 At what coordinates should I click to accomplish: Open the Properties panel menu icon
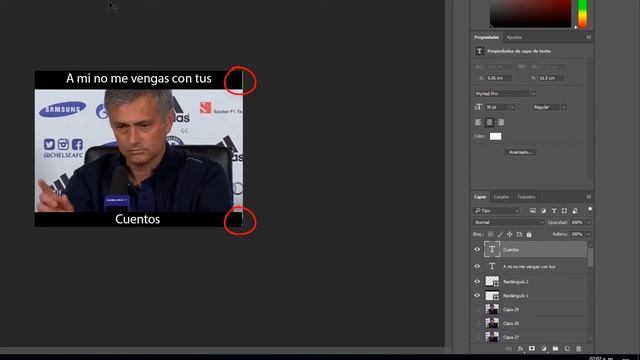(x=589, y=37)
